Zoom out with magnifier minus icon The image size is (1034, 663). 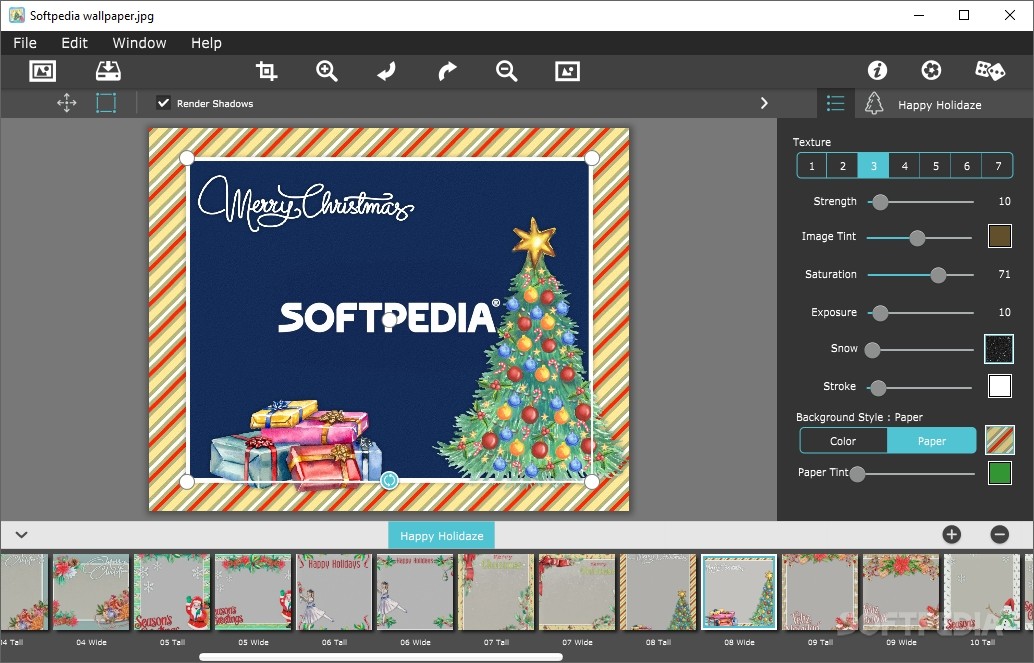pos(506,71)
